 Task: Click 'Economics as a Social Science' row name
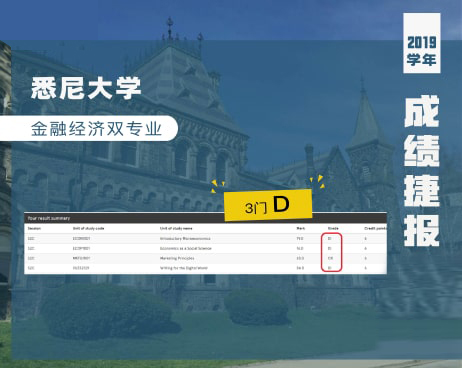tap(186, 249)
